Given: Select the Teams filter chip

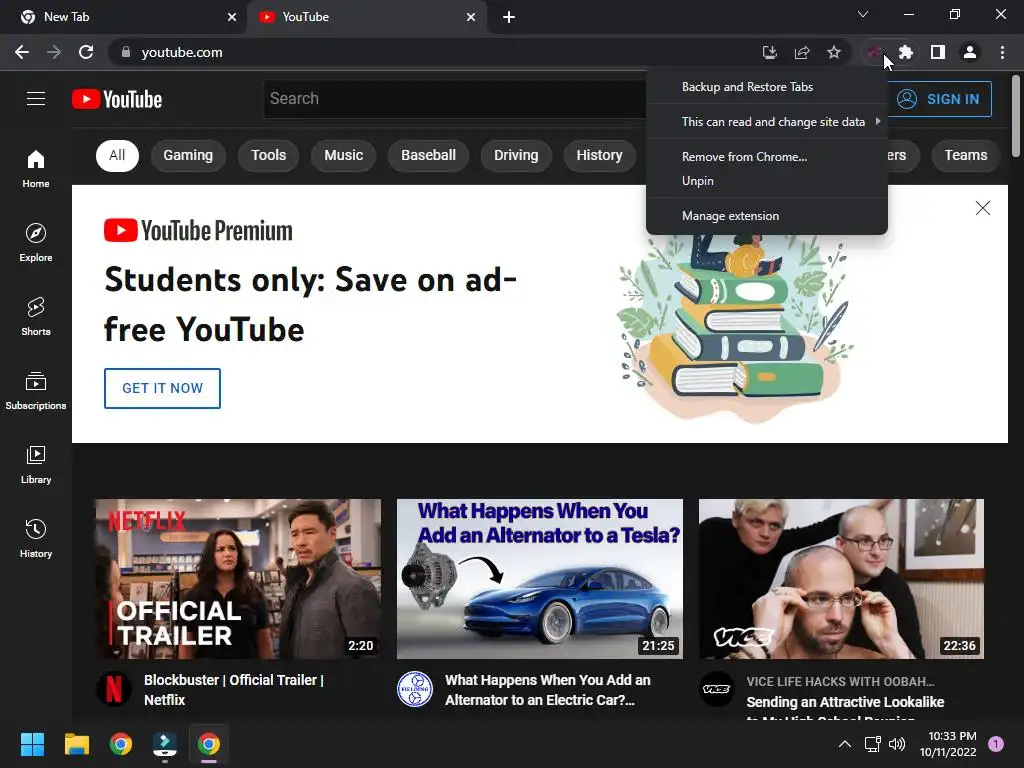Looking at the screenshot, I should [966, 155].
